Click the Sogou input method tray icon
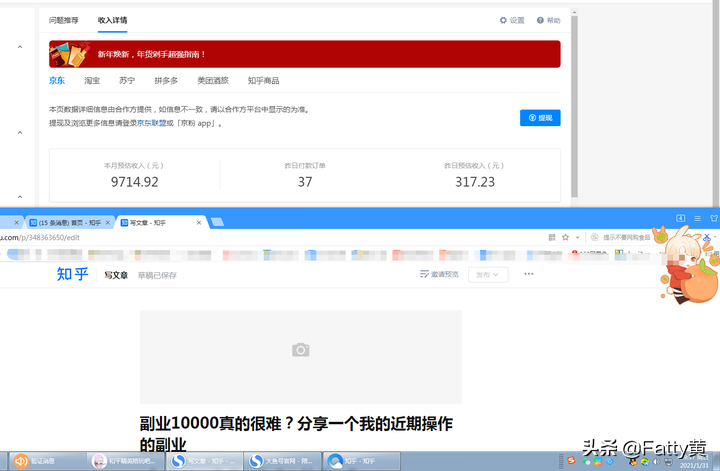720x471 pixels. 572,460
